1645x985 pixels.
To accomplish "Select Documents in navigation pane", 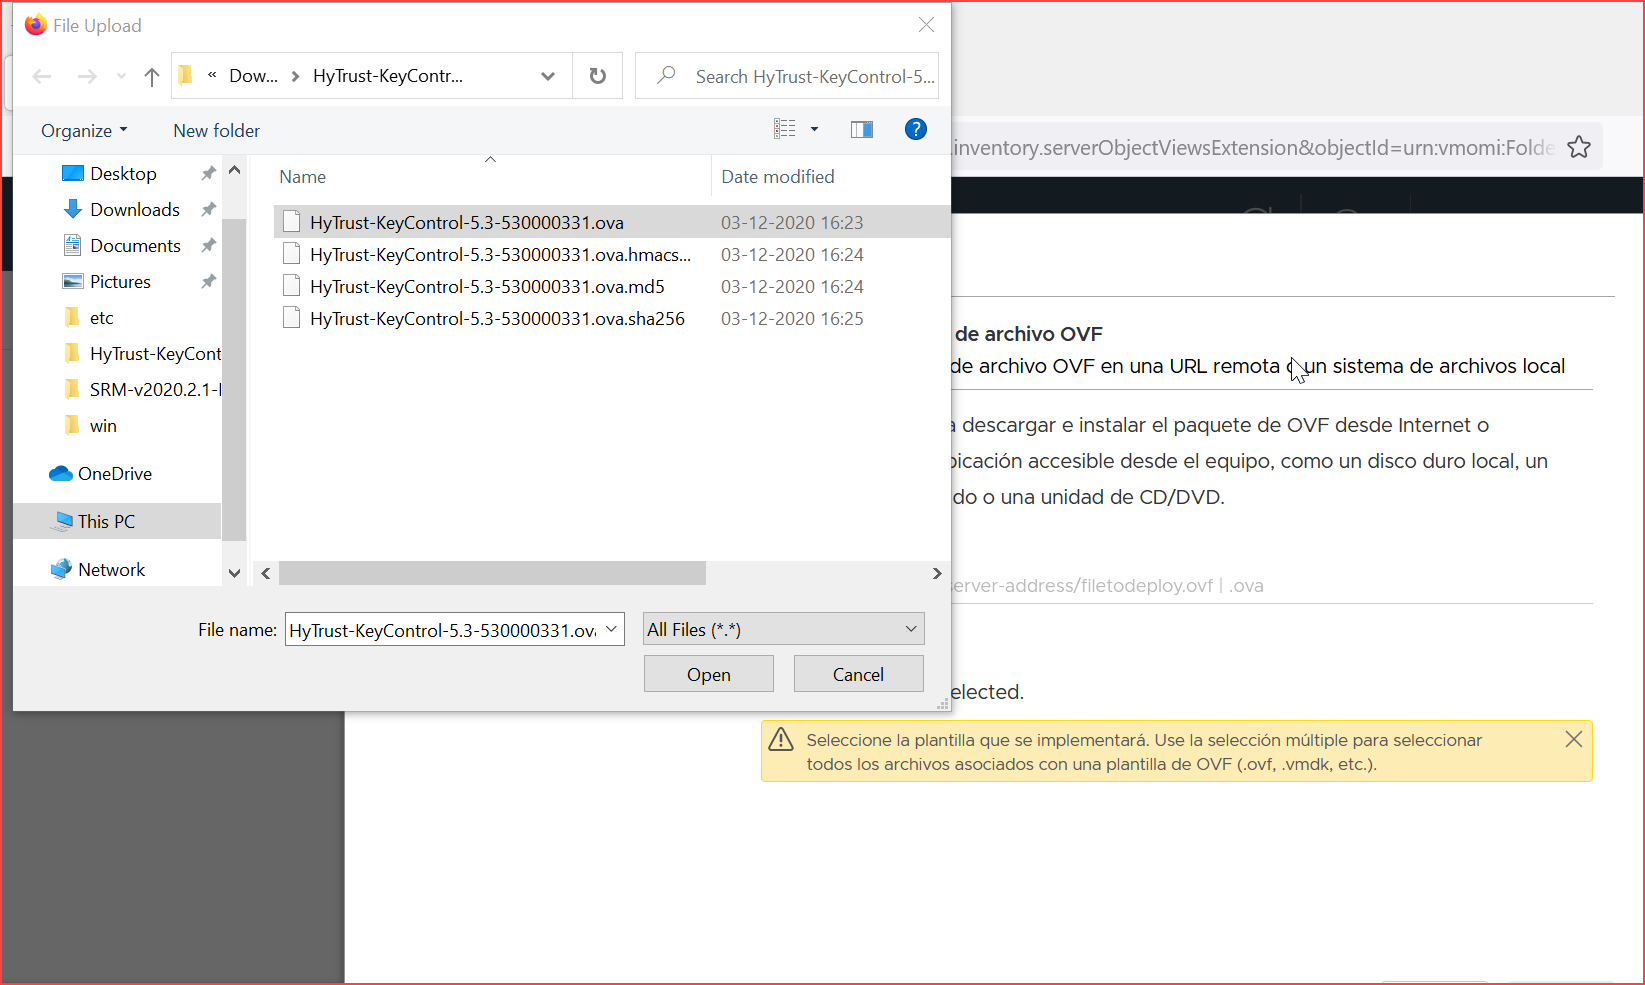I will pos(135,246).
